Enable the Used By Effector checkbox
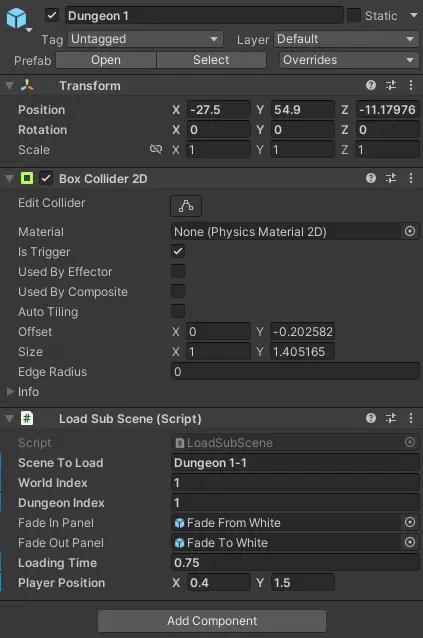The width and height of the screenshot is (423, 638). coord(178,271)
